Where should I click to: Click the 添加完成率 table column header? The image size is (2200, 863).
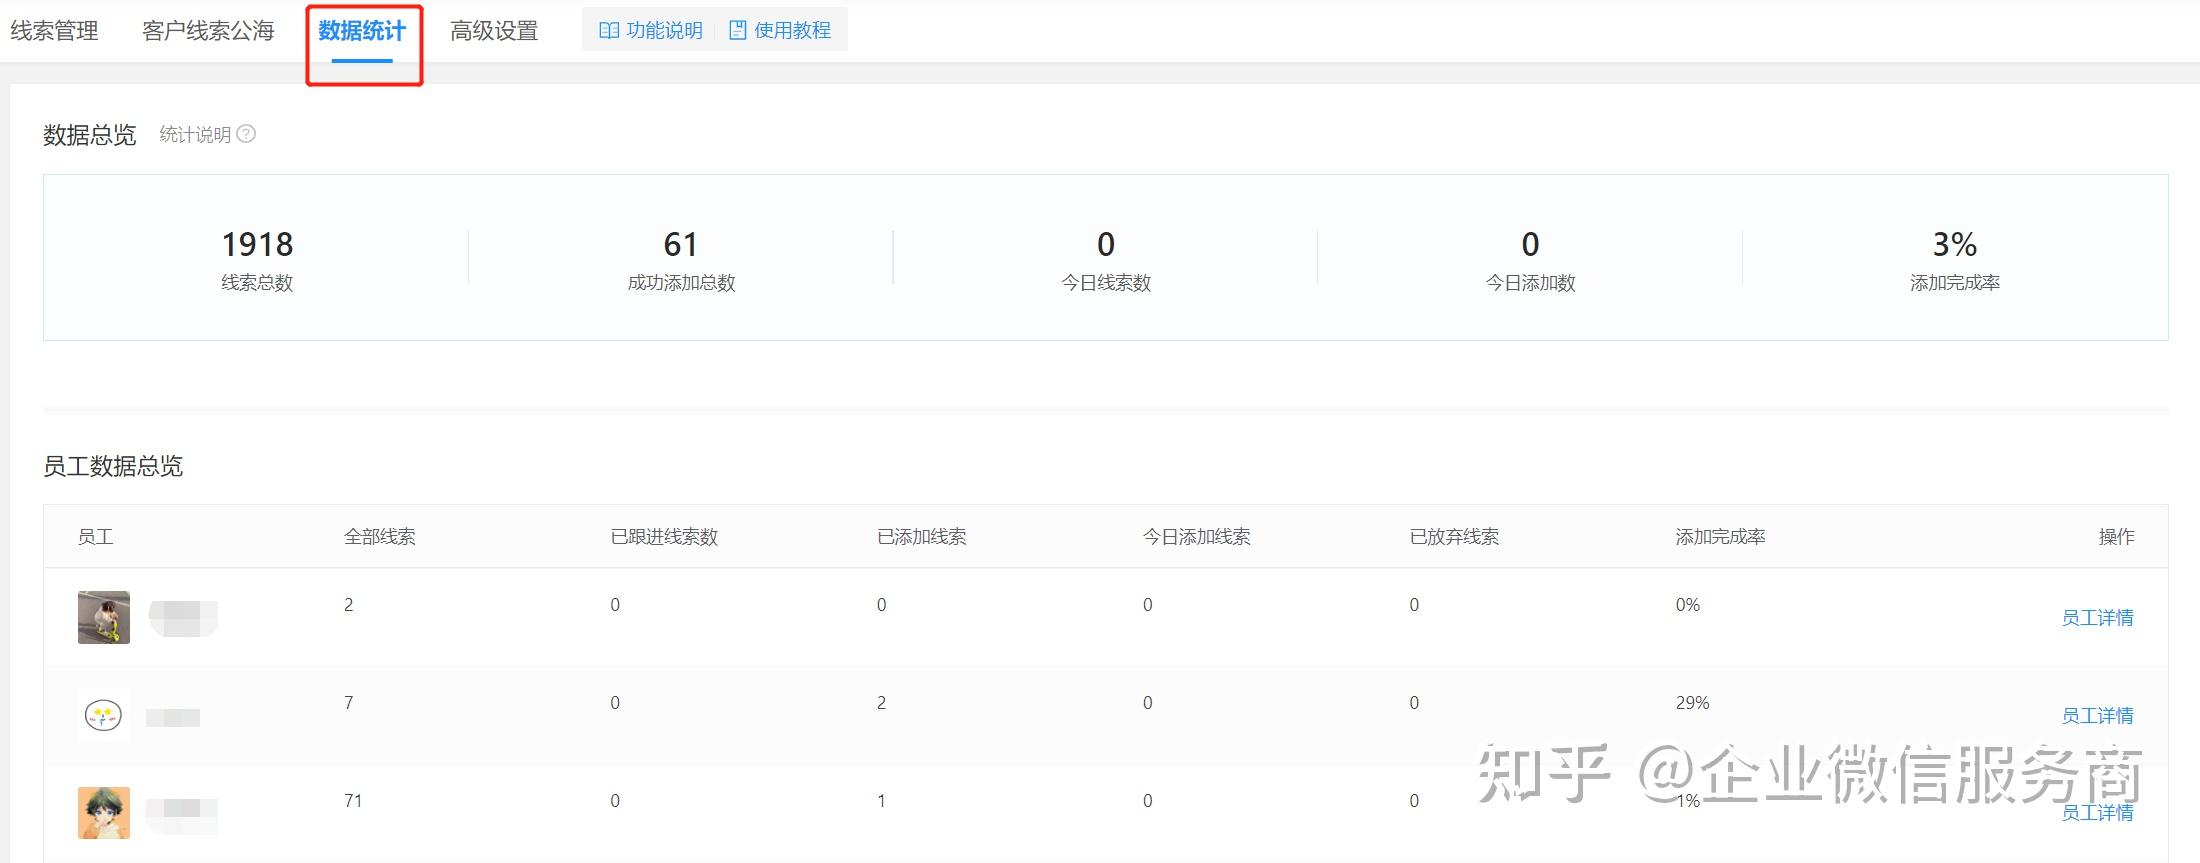(x=1720, y=537)
